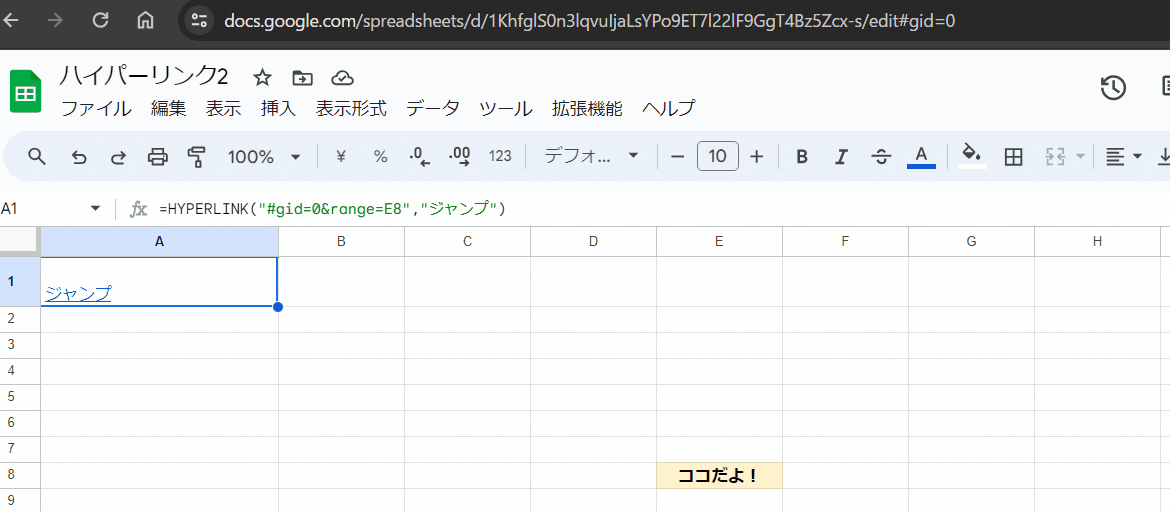Open the データ menu
The image size is (1170, 512).
coord(433,109)
